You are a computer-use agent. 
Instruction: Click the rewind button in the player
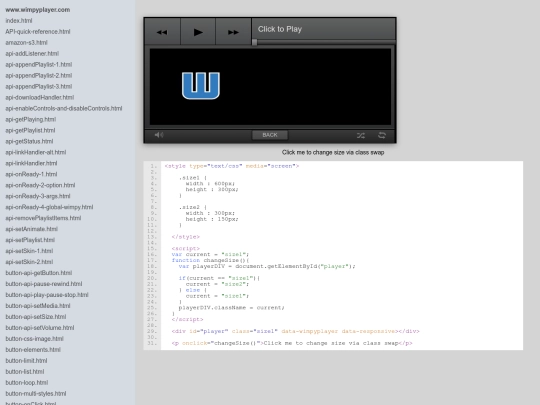[163, 32]
